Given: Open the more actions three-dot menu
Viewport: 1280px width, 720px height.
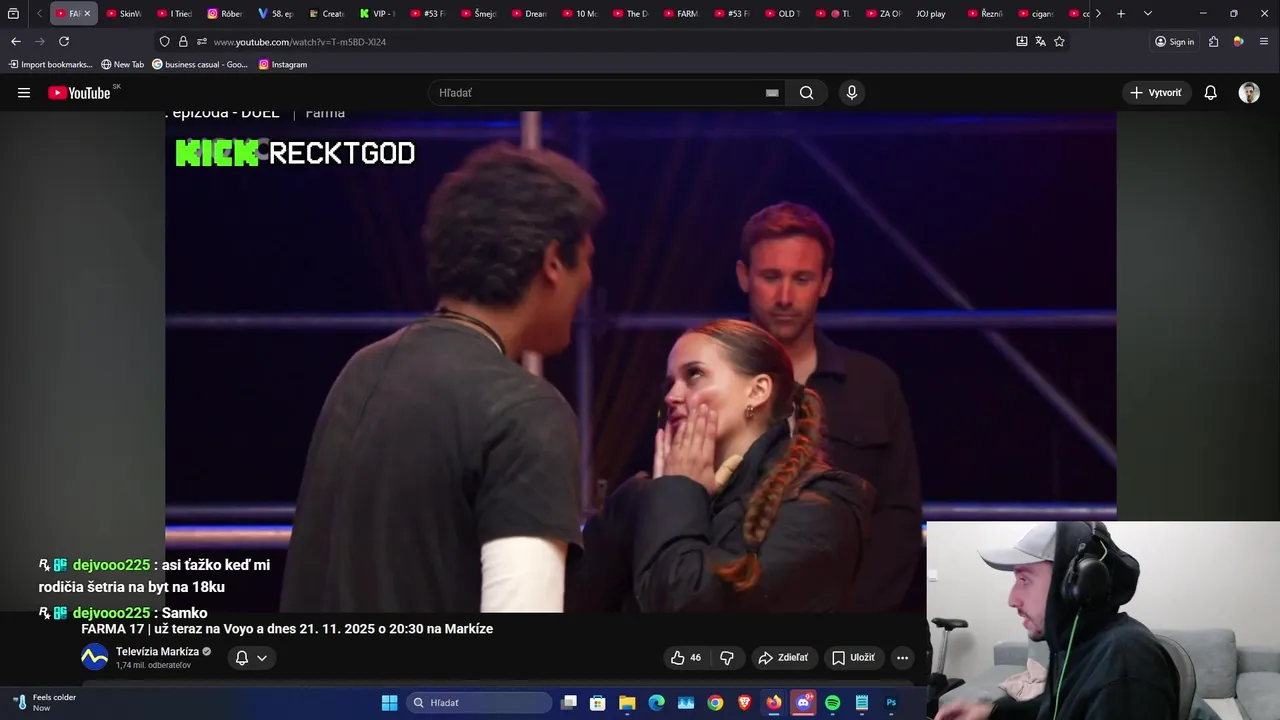Looking at the screenshot, I should coord(902,658).
